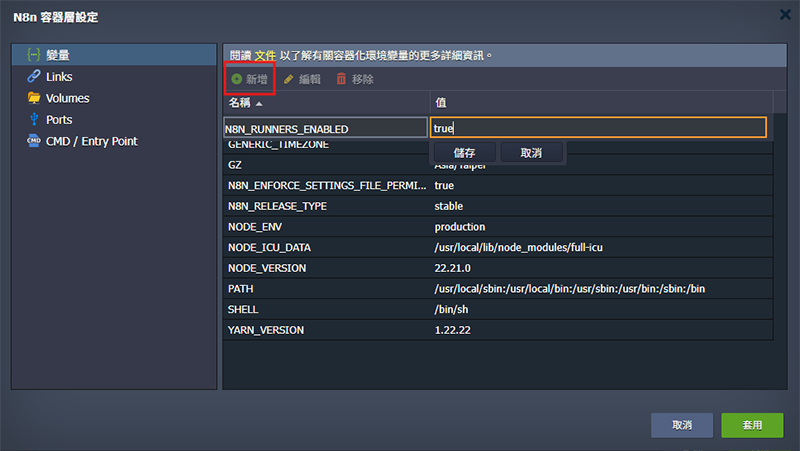Click the 值 column header
Screen dimensions: 800x451
click(x=441, y=103)
